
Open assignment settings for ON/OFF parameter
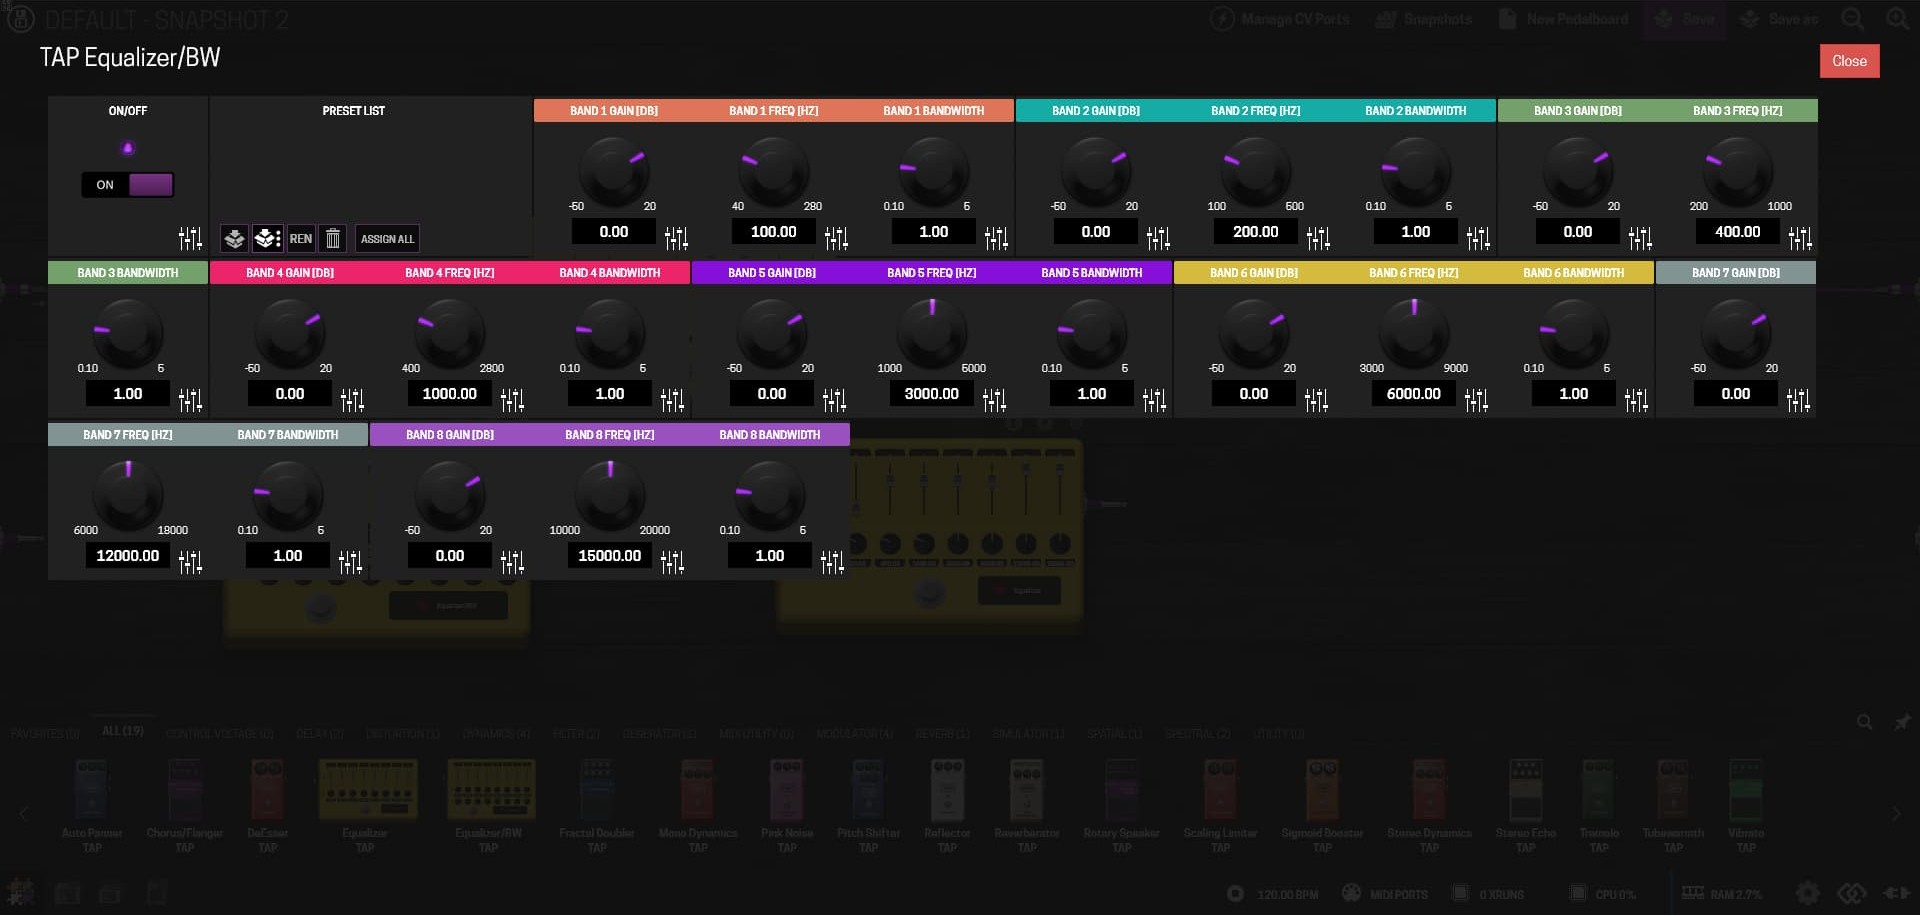pos(190,238)
